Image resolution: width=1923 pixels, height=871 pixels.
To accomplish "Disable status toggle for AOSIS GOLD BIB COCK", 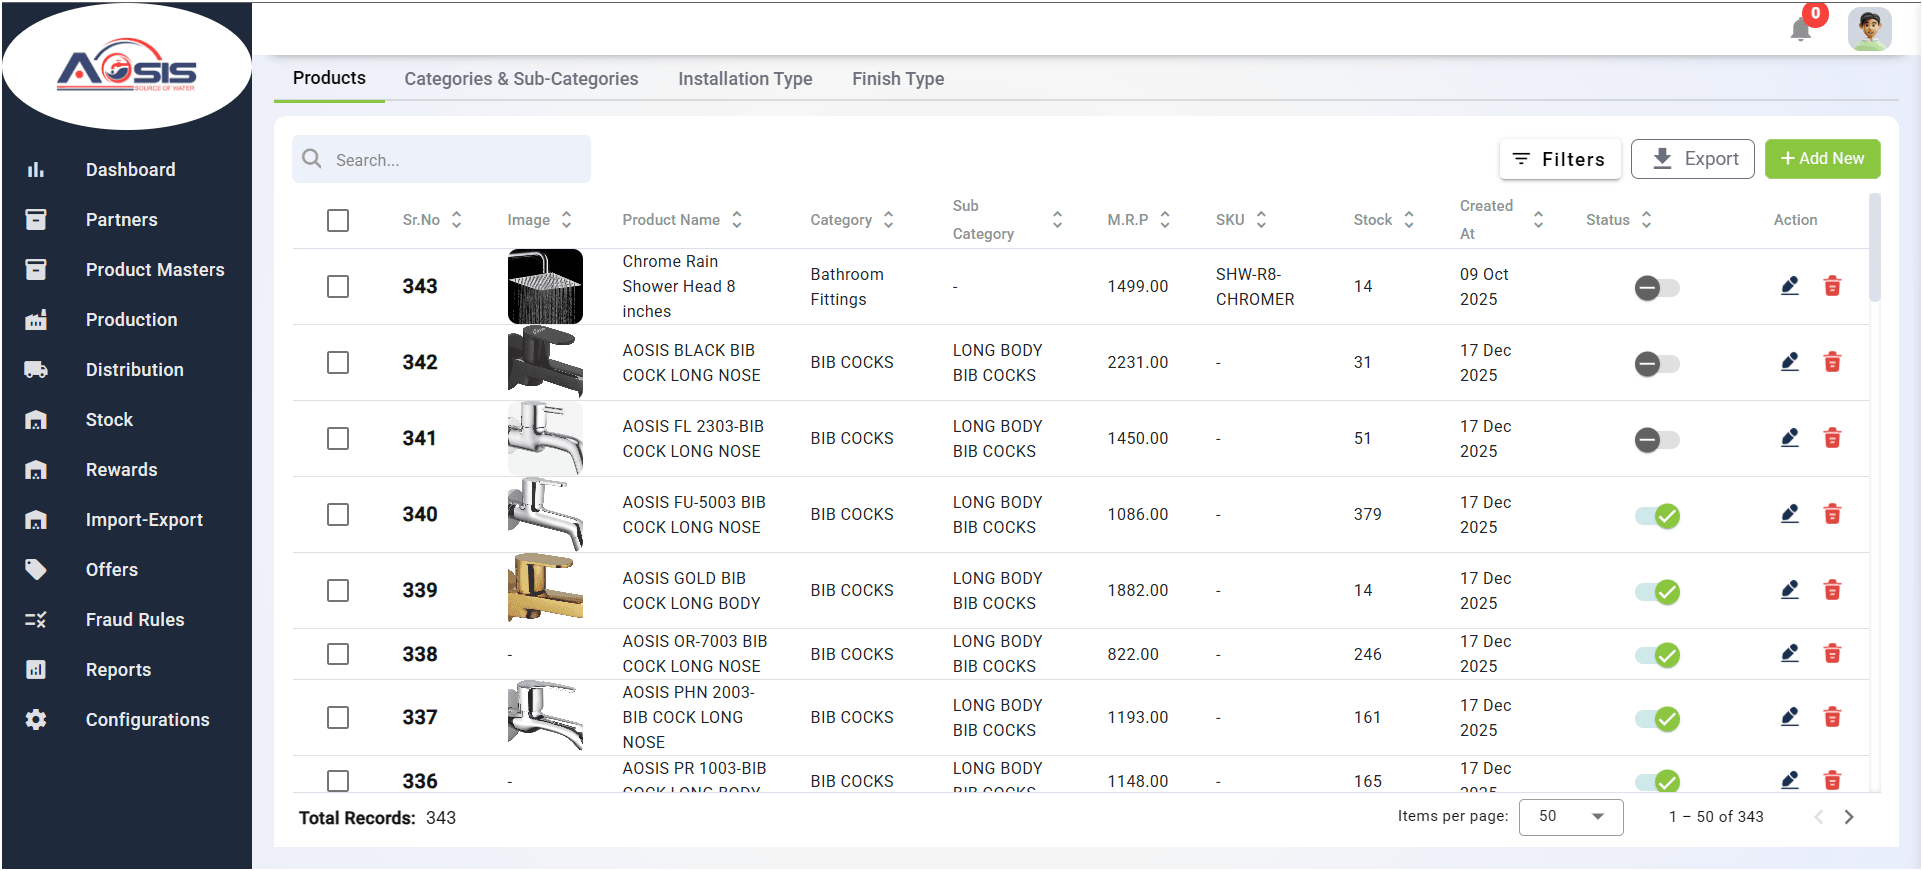I will click(1657, 592).
